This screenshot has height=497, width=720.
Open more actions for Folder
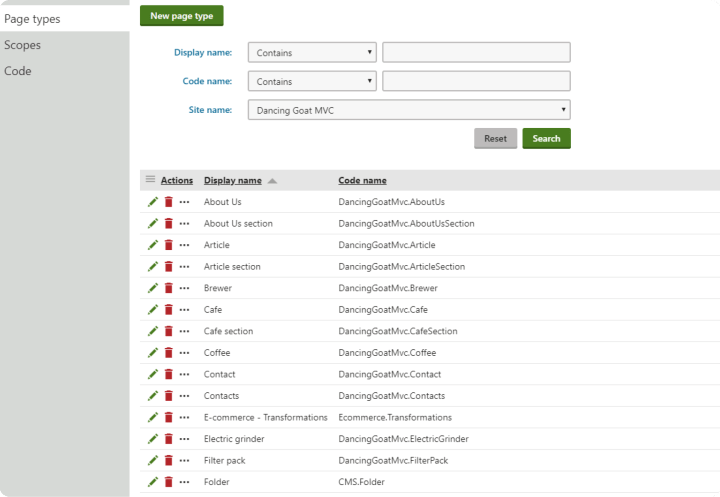184,482
